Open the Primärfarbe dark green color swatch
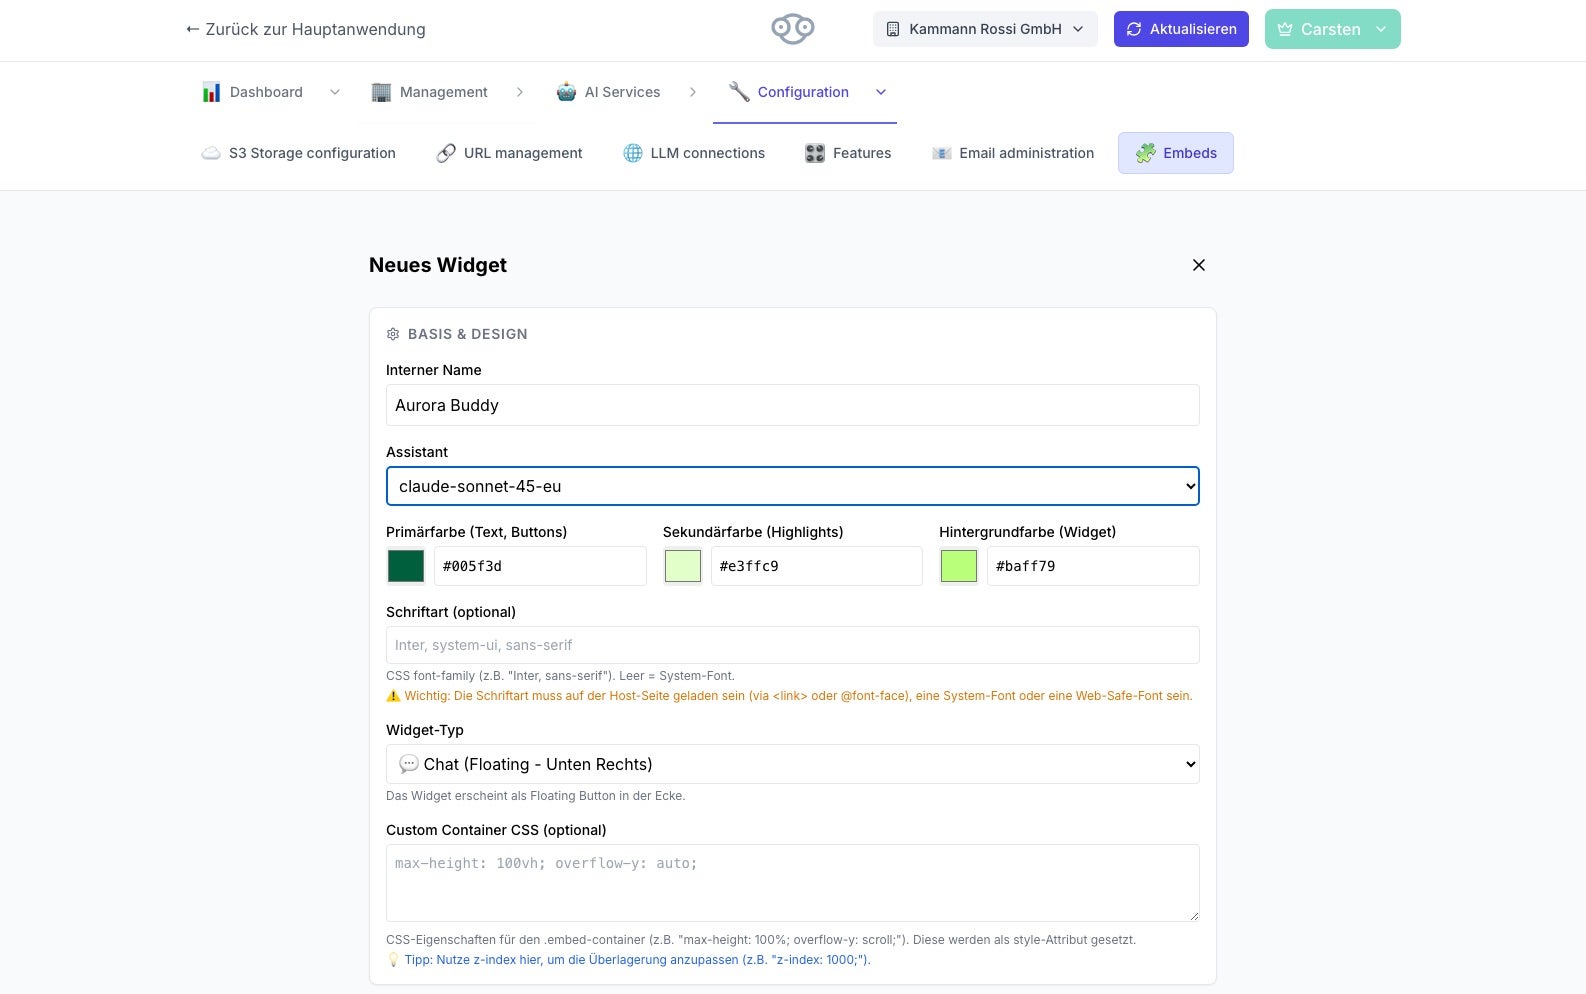 pos(406,566)
